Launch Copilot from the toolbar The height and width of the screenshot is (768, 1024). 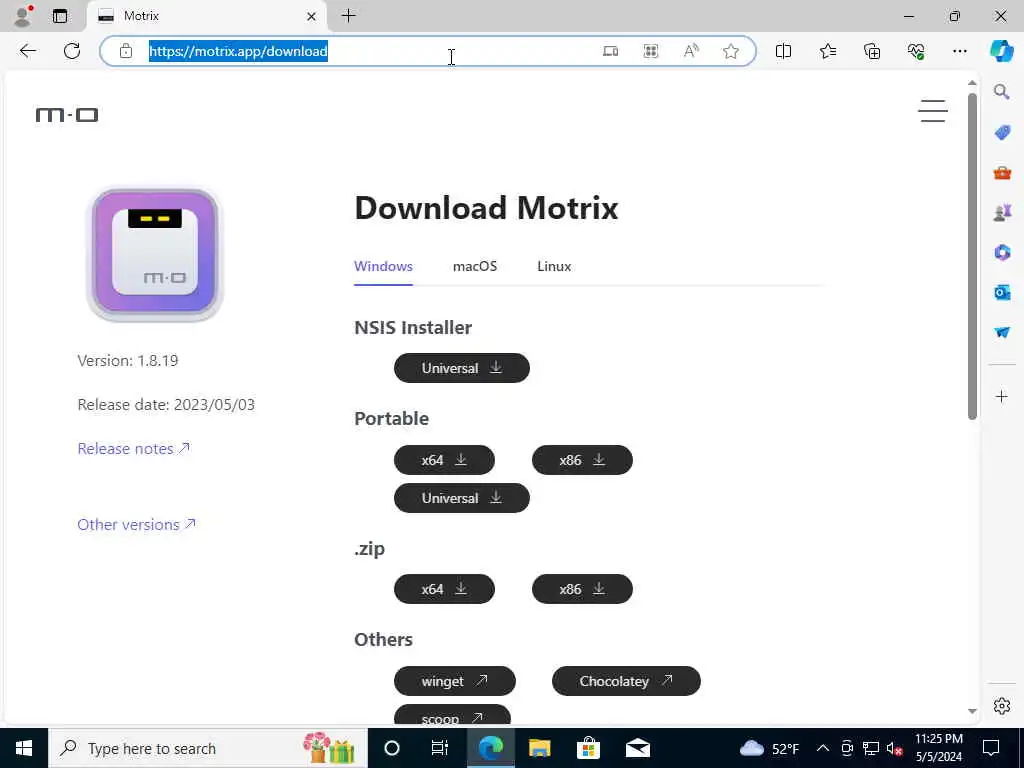1001,51
